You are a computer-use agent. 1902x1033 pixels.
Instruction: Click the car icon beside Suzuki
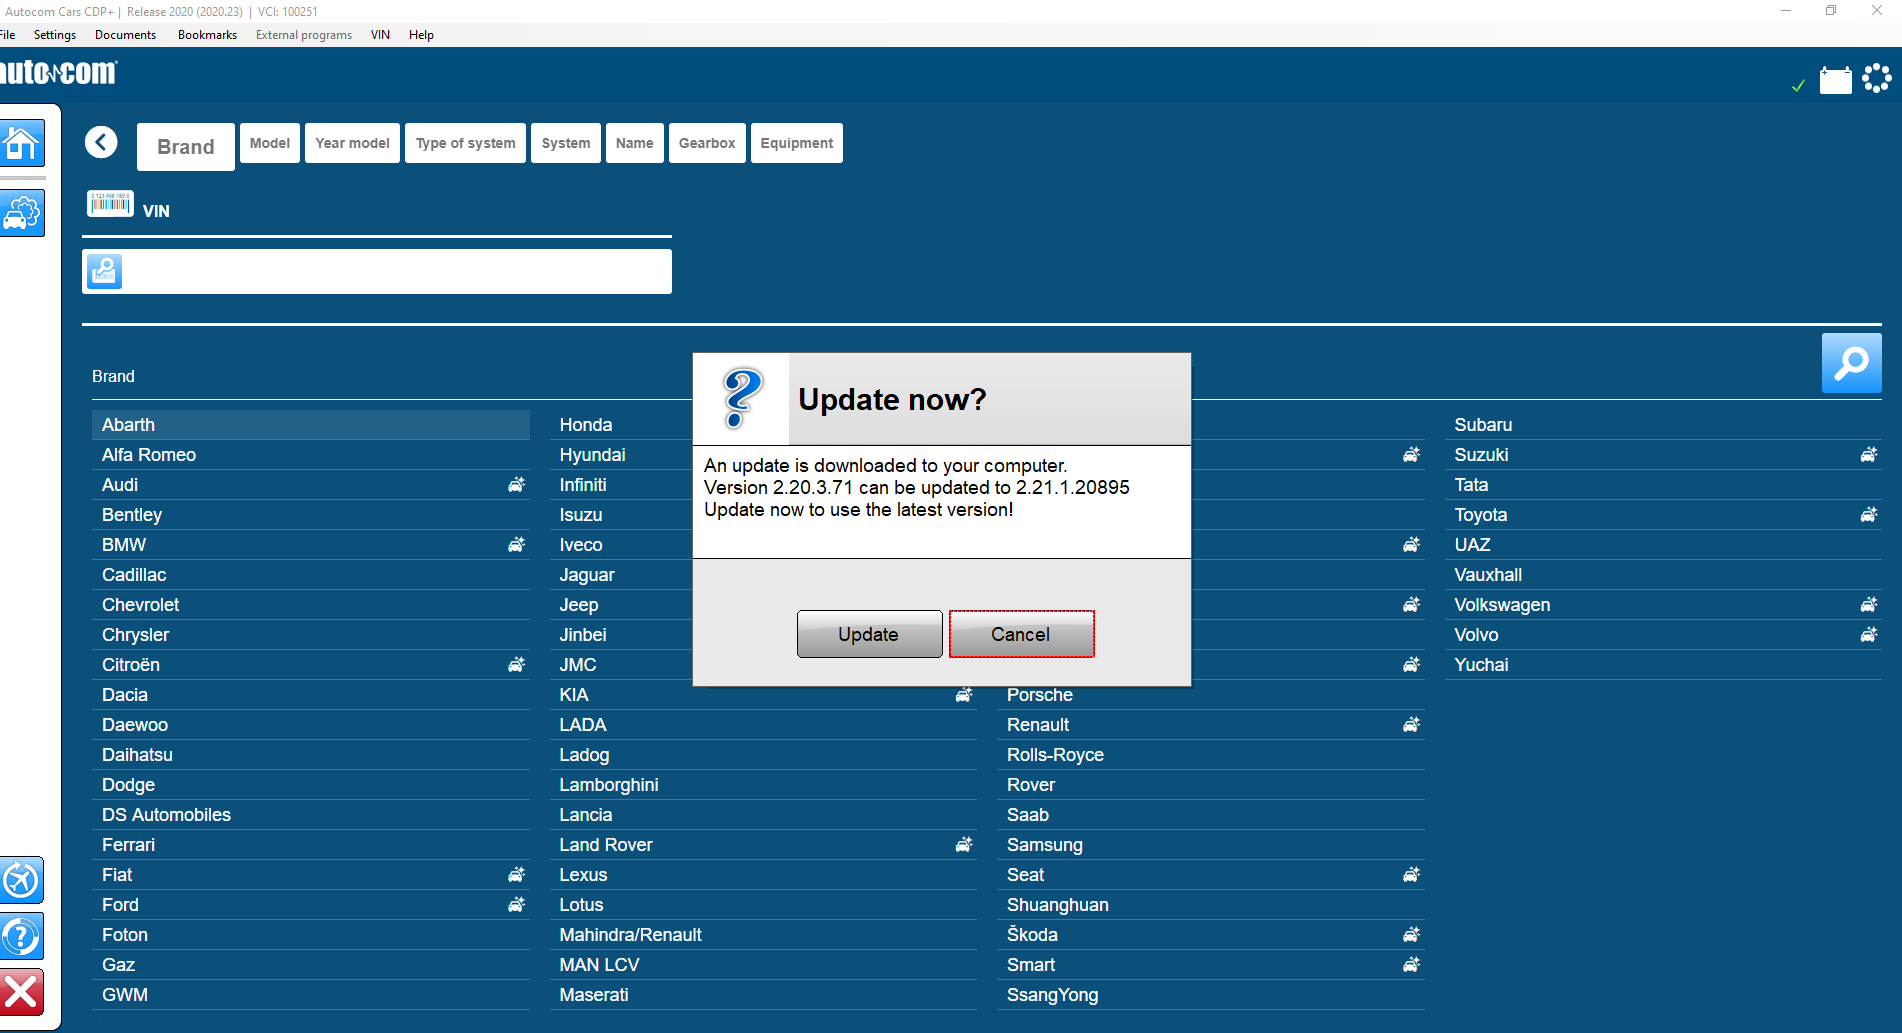1868,455
